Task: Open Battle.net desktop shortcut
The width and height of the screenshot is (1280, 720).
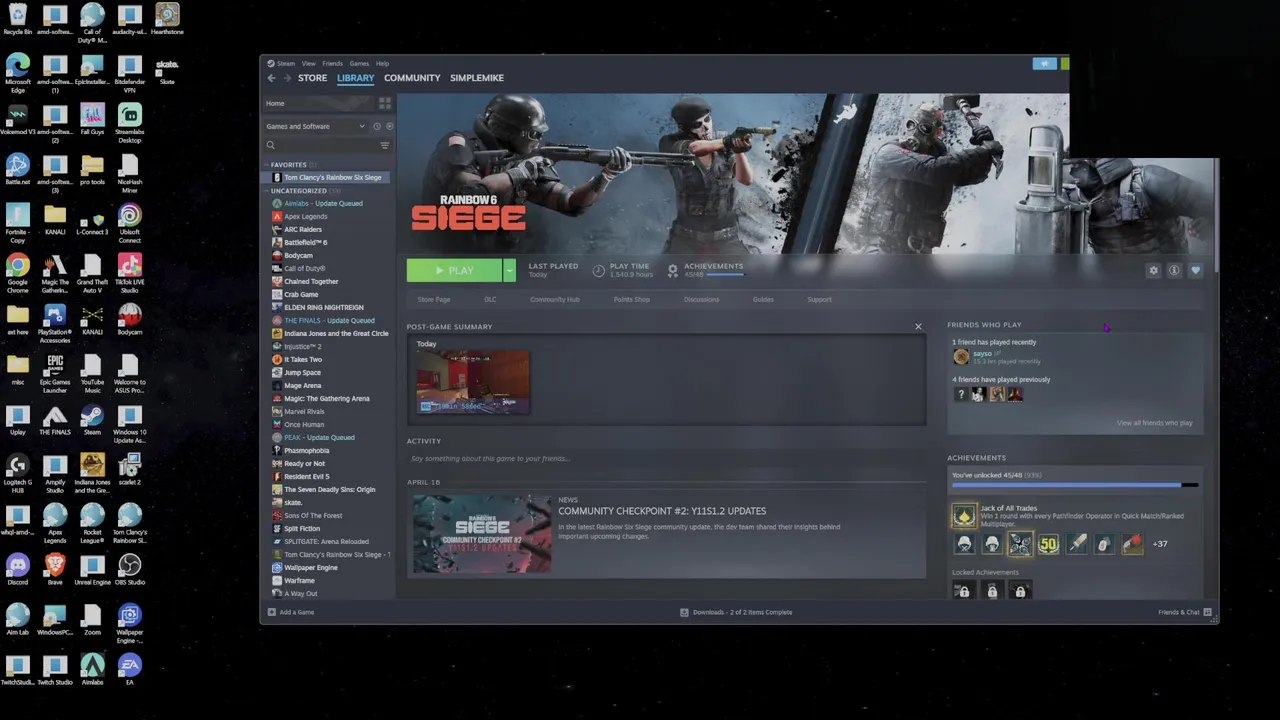Action: click(x=17, y=170)
